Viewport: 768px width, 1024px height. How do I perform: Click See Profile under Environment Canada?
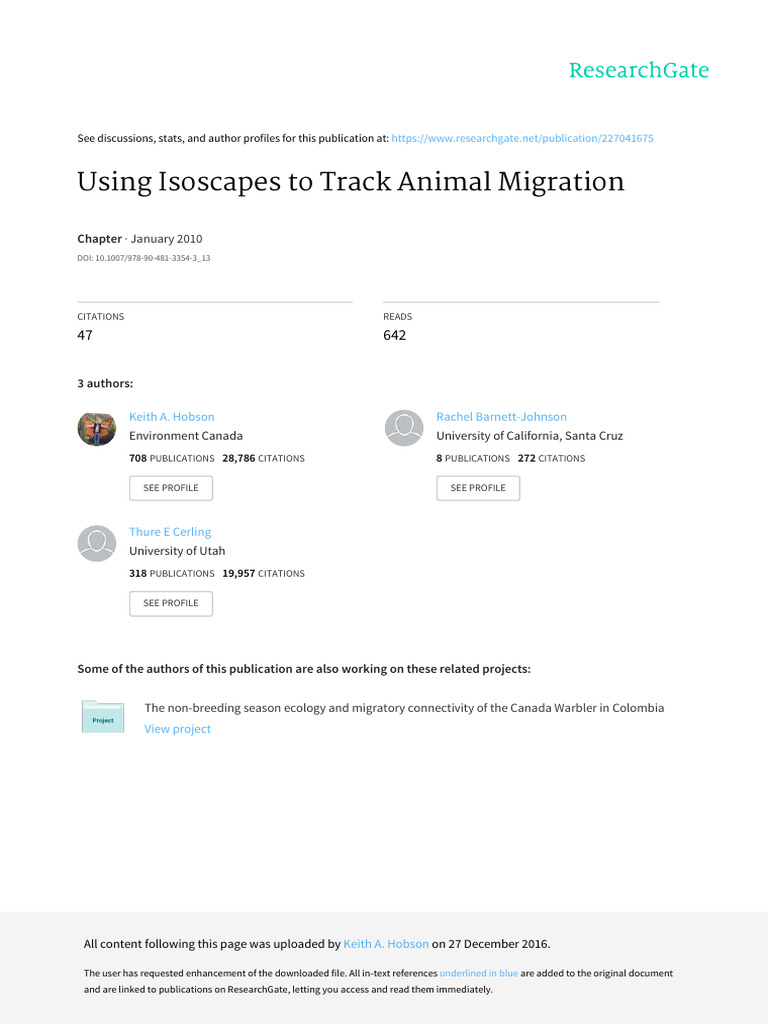coord(171,488)
